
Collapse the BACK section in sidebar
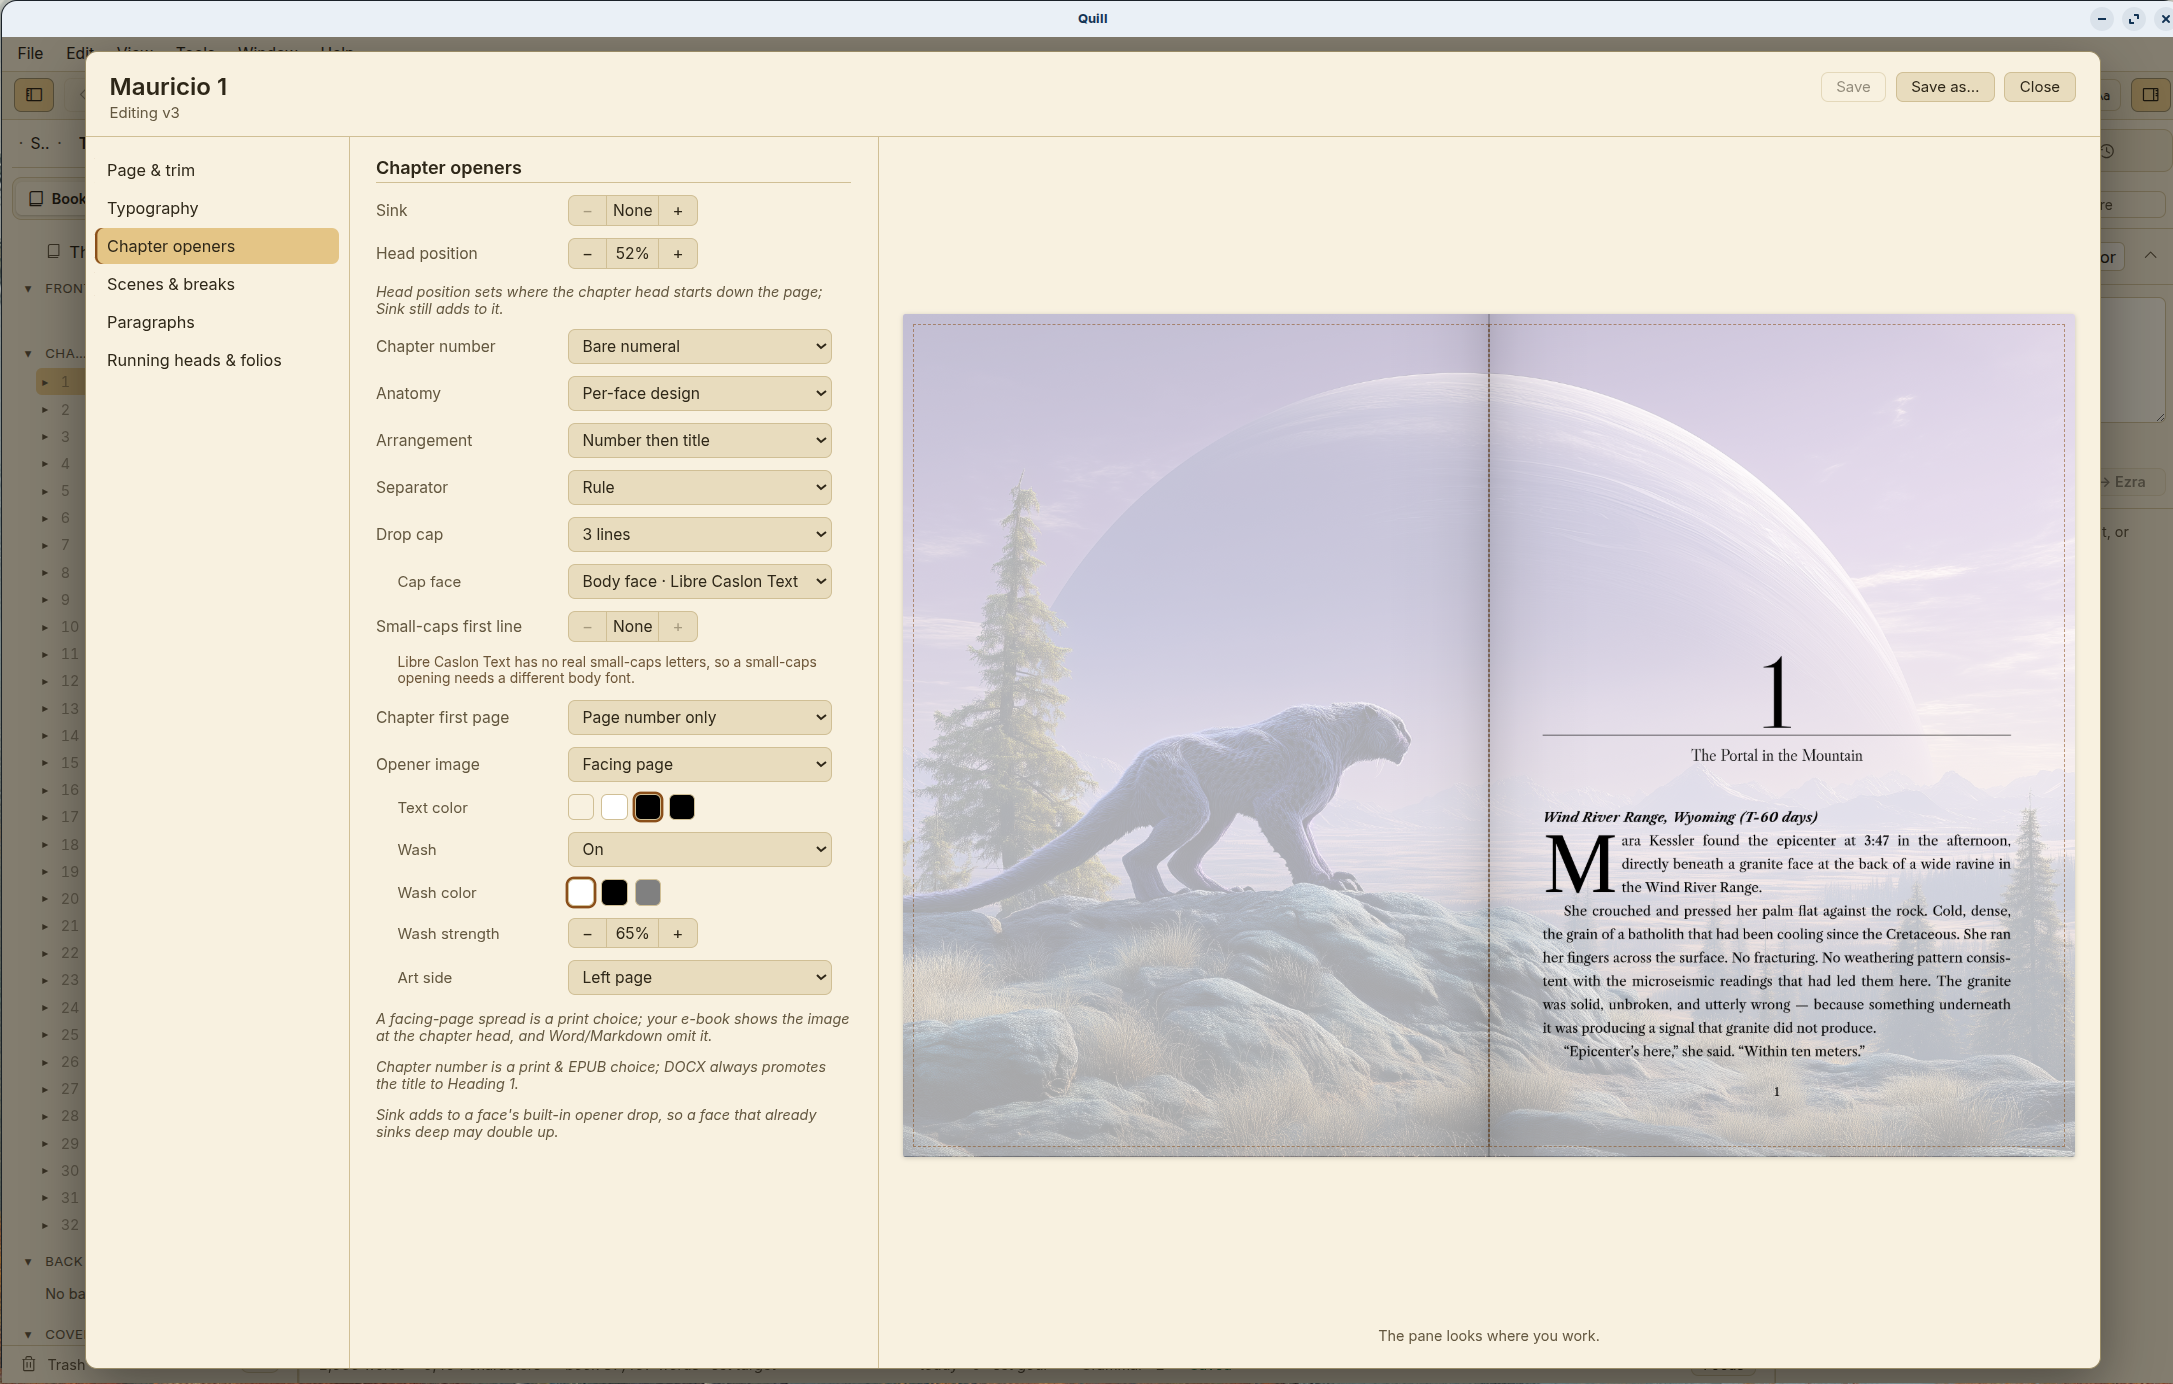[x=28, y=1262]
